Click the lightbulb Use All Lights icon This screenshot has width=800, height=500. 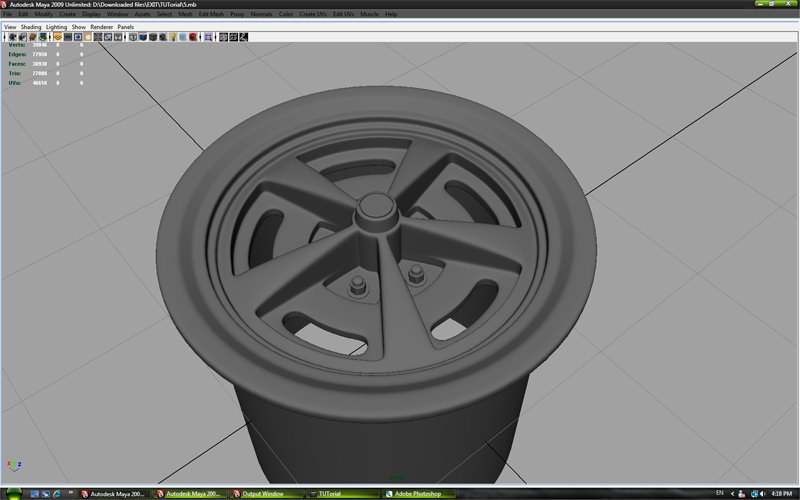click(173, 37)
